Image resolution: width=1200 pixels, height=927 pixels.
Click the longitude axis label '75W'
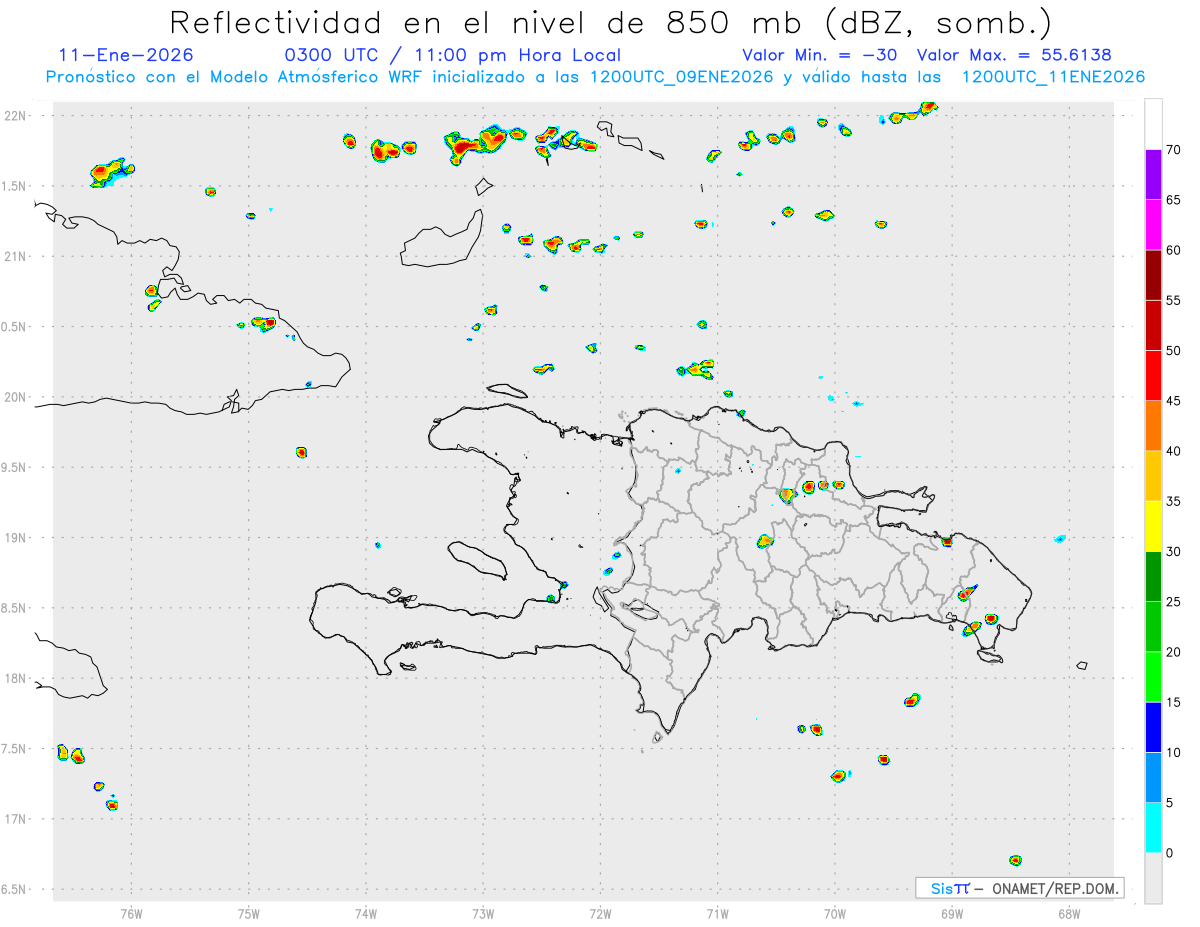tap(249, 913)
